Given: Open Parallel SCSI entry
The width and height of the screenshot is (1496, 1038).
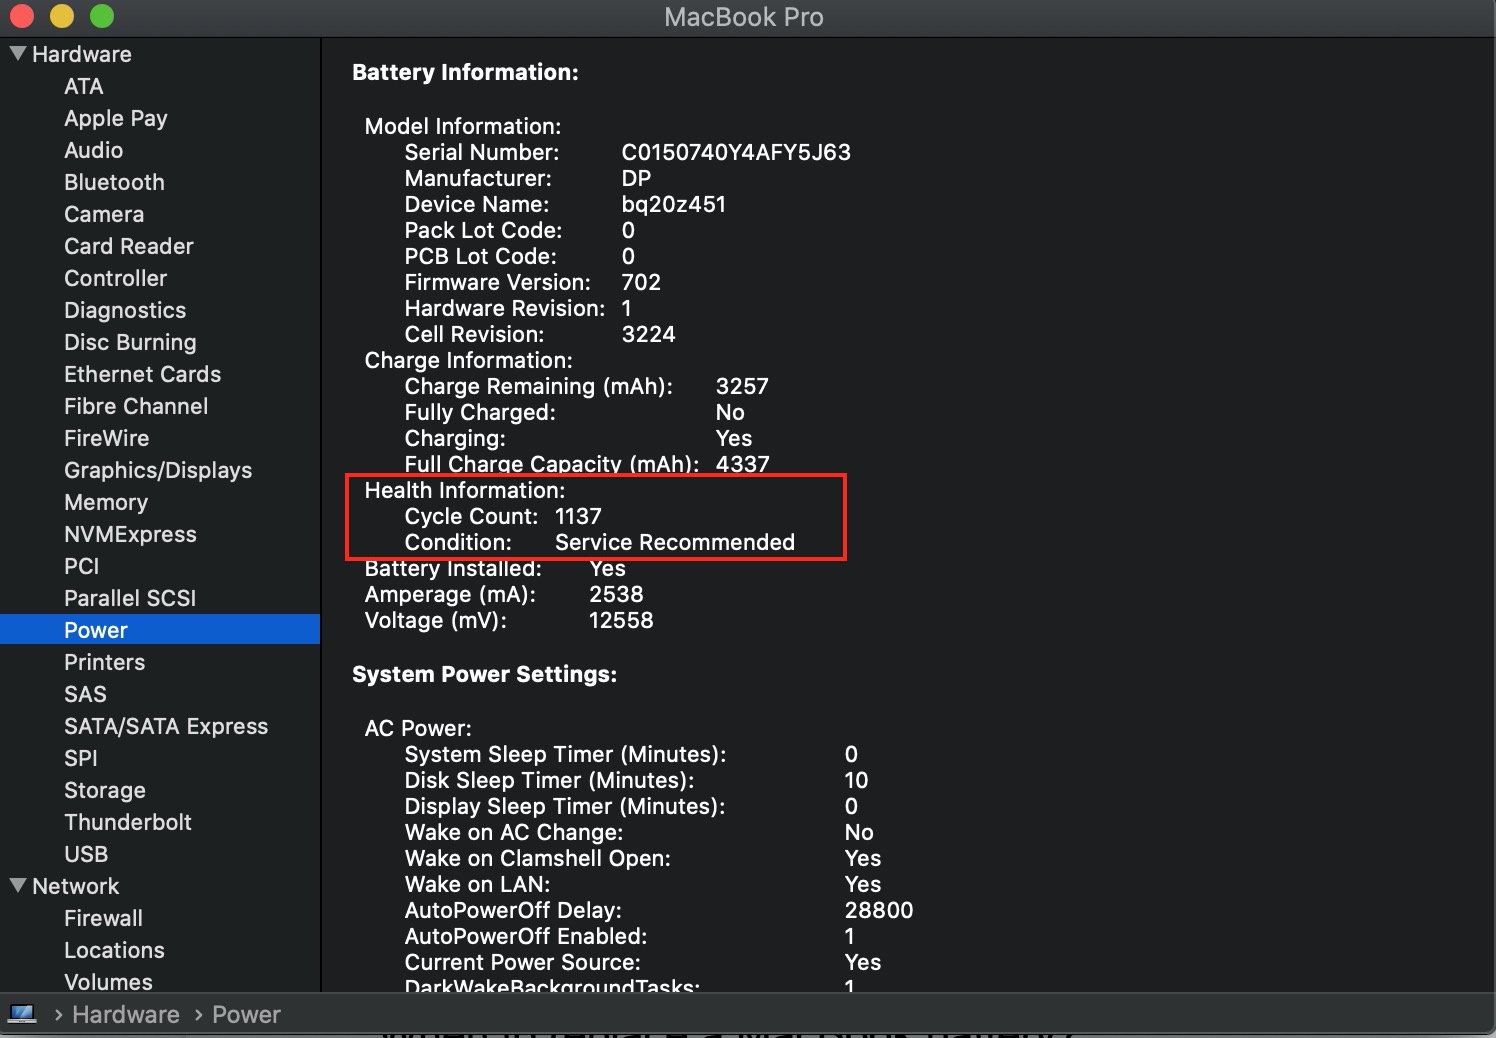Looking at the screenshot, I should tap(130, 598).
